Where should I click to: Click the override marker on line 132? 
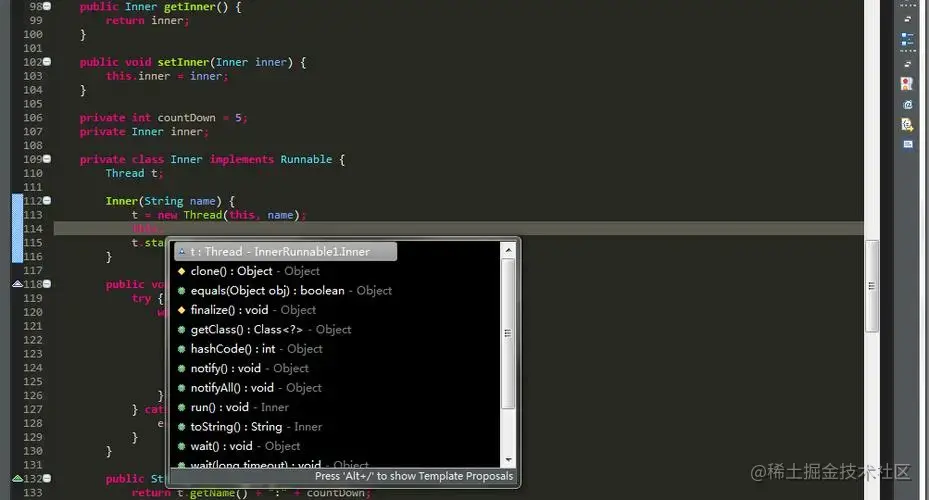click(x=17, y=478)
